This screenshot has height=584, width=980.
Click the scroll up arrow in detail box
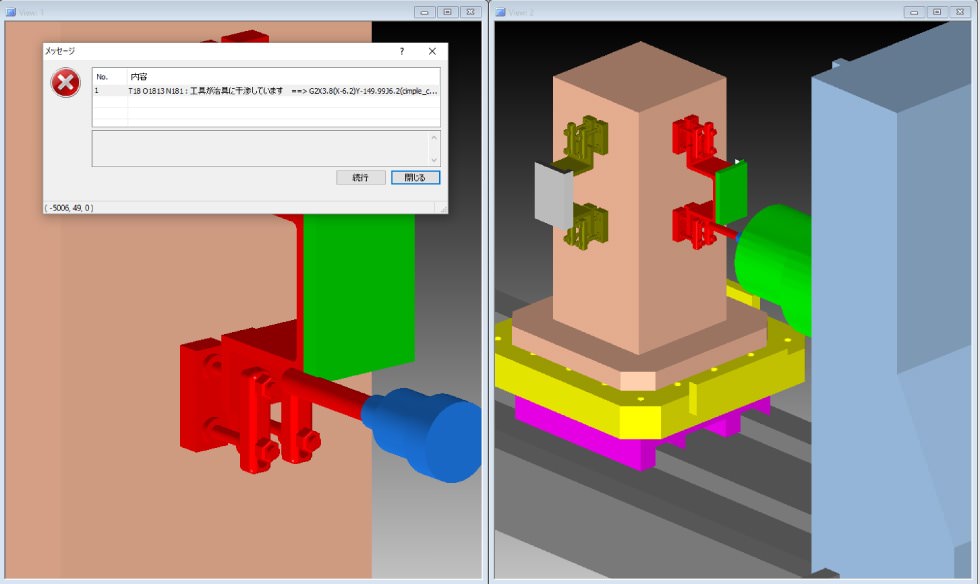click(x=434, y=137)
